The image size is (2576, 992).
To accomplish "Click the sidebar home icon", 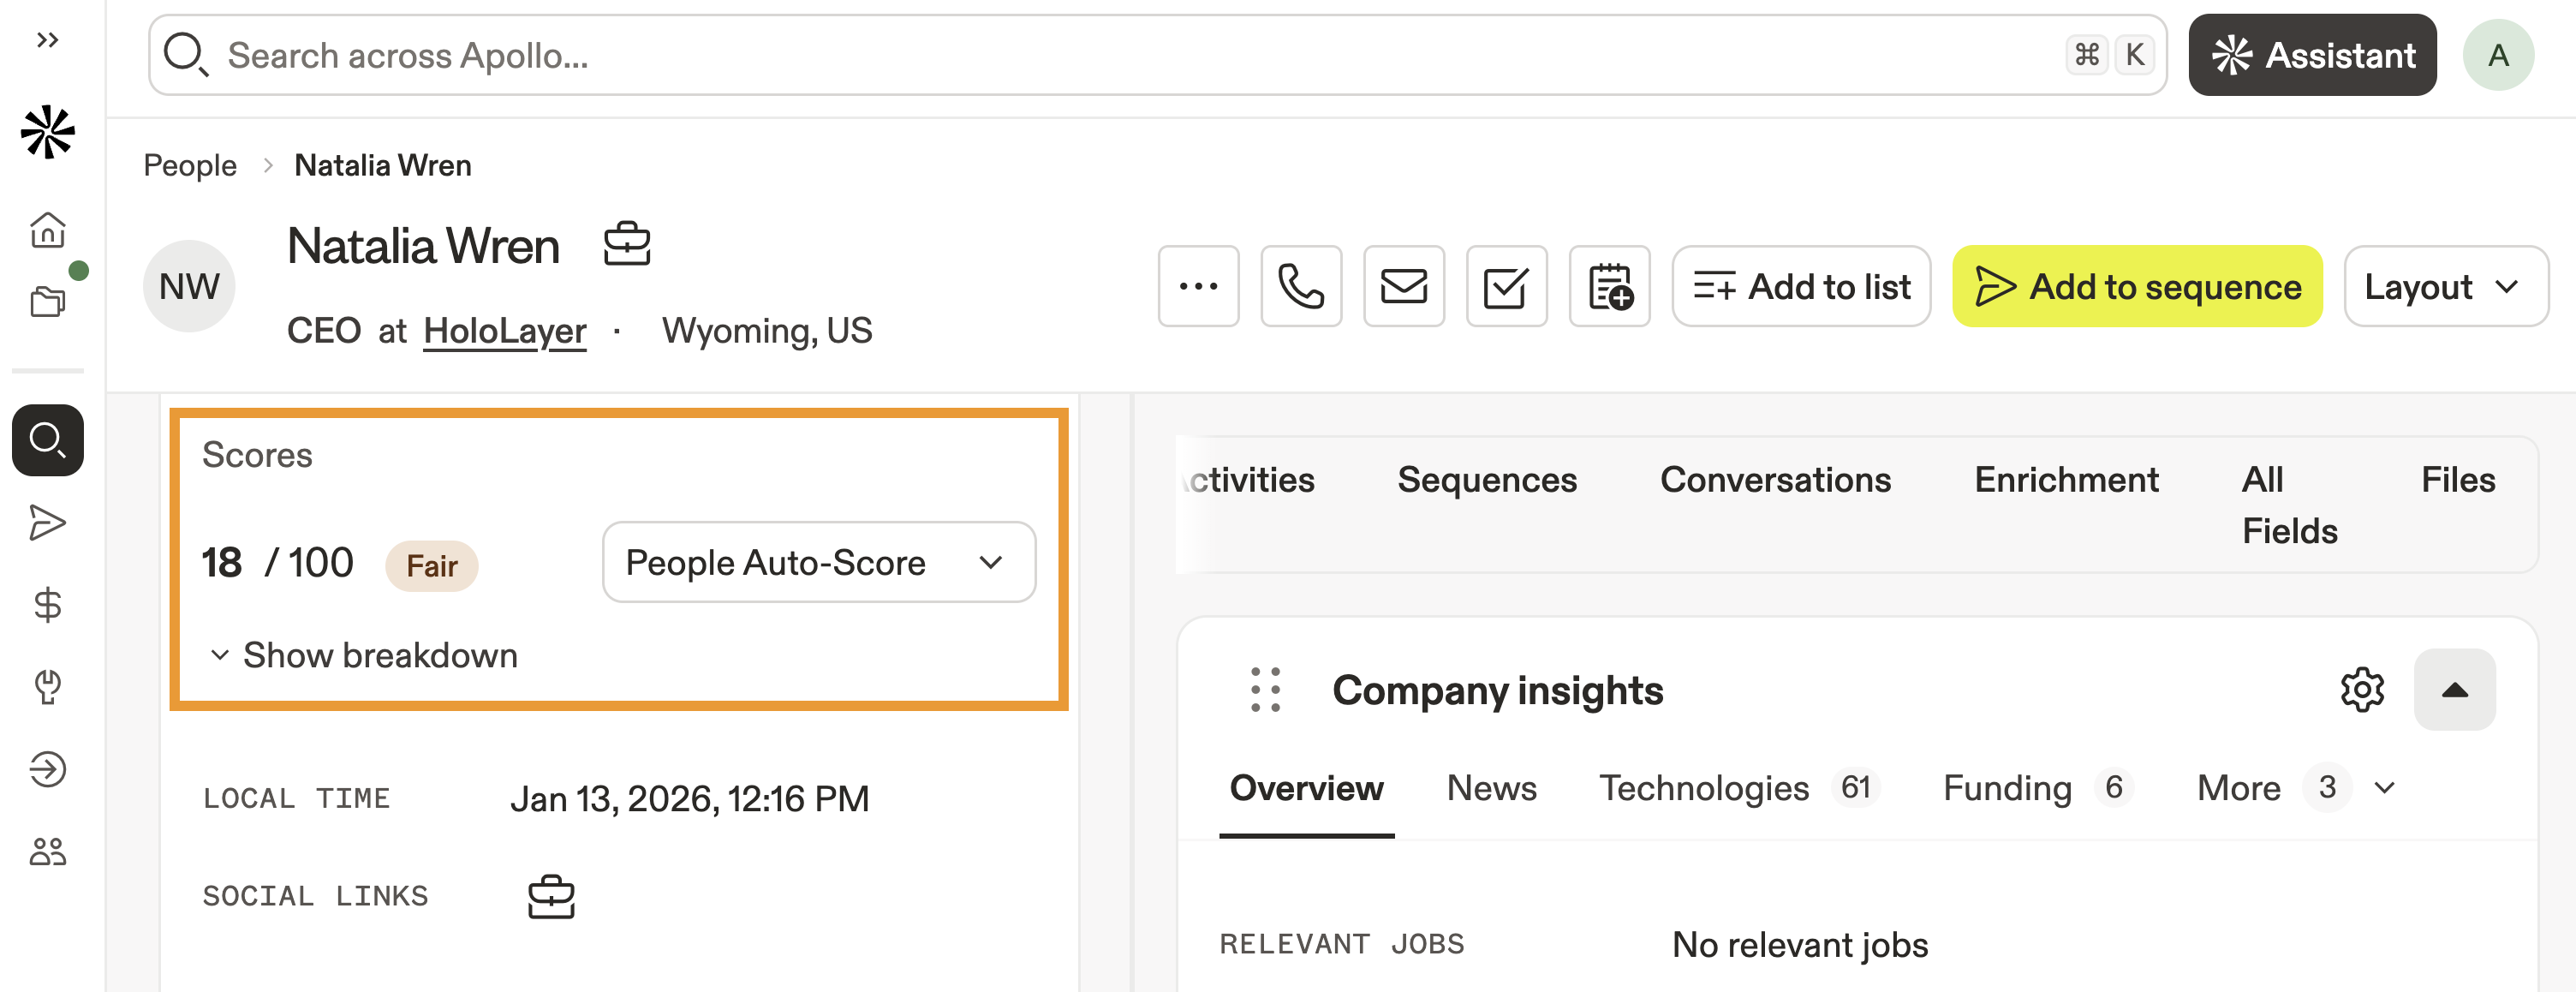I will tap(47, 230).
